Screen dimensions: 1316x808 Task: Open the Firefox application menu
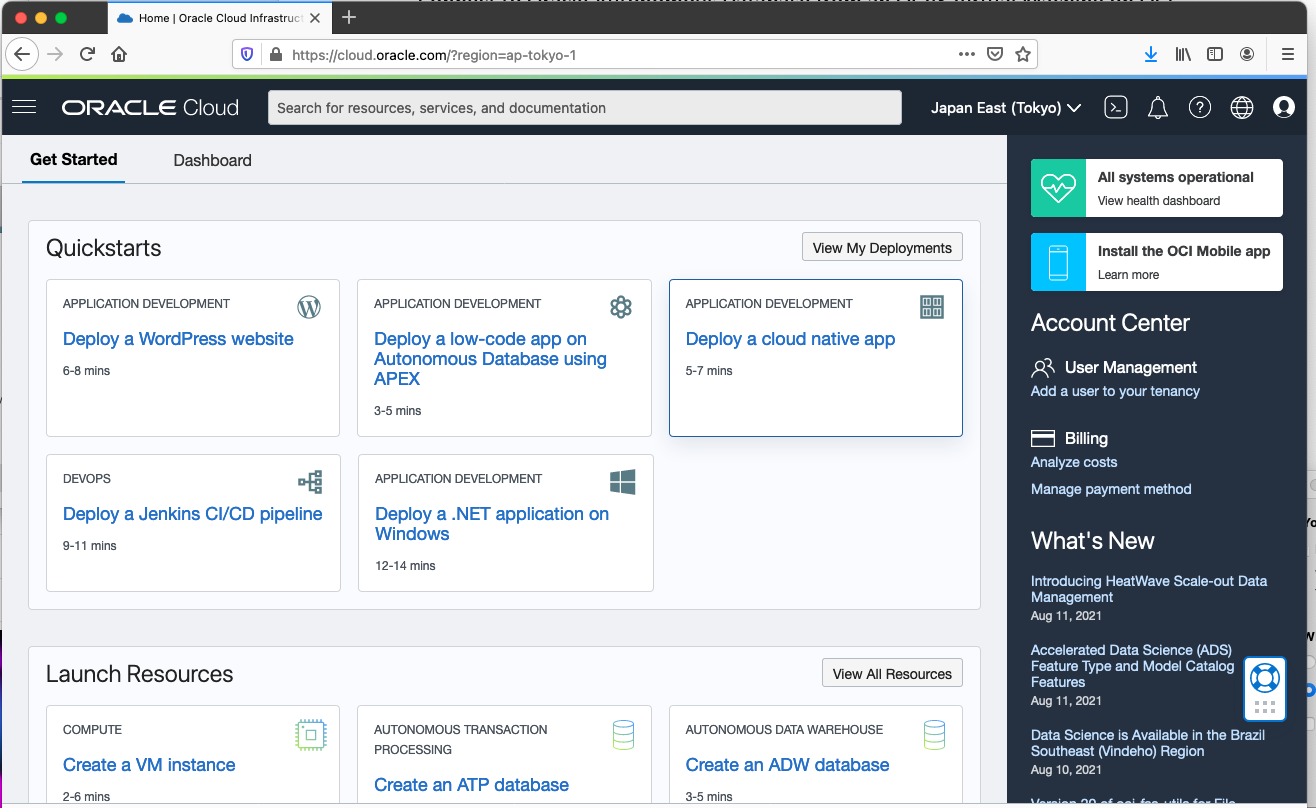tap(1288, 54)
